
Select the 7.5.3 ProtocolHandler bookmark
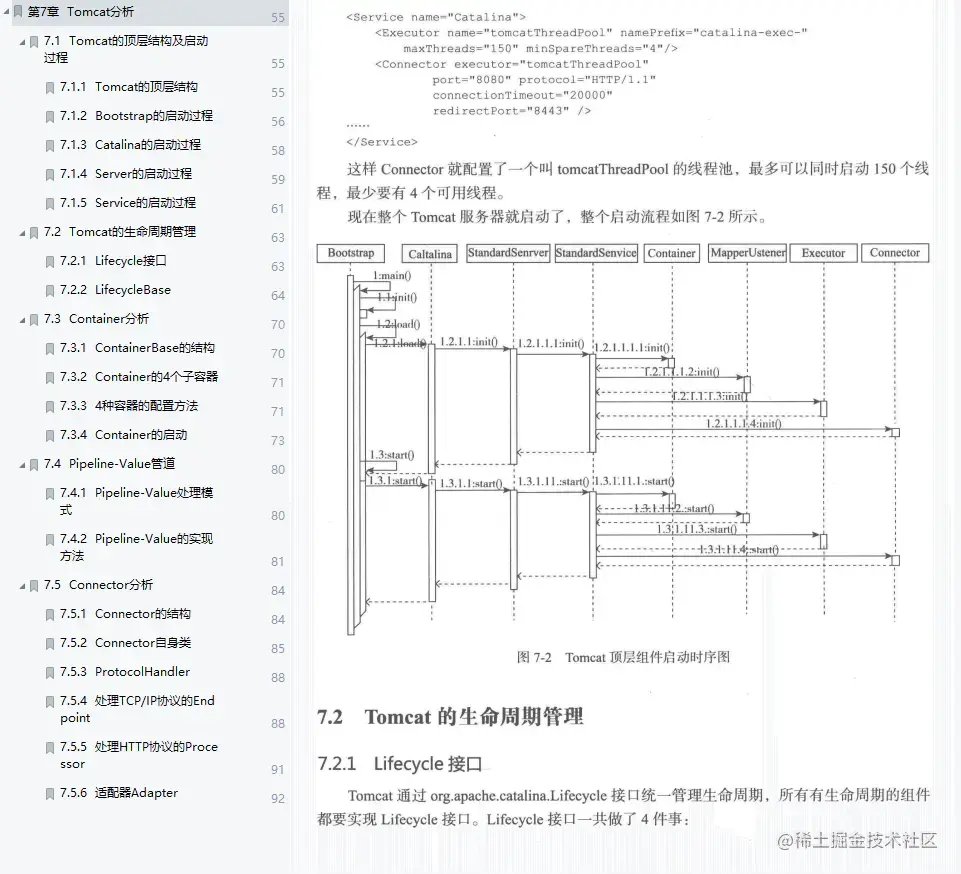tap(125, 672)
